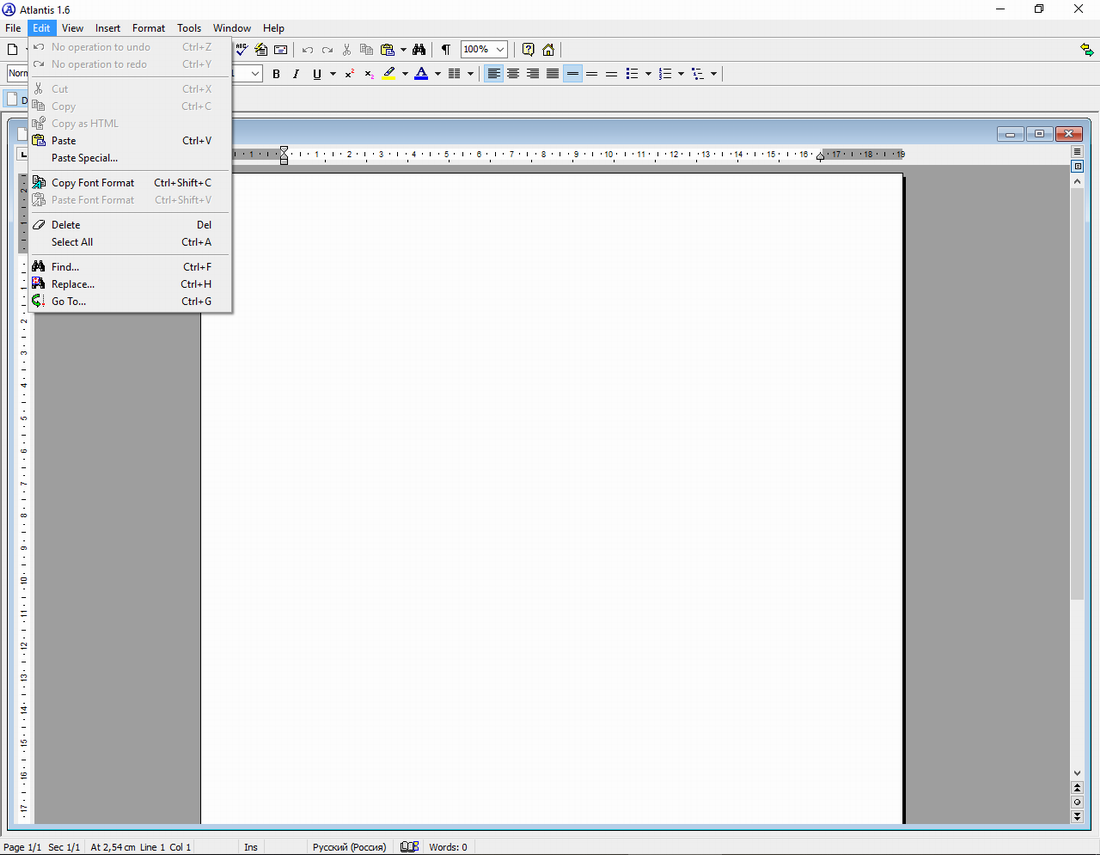Open the font color dropdown arrow
The height and width of the screenshot is (855, 1100).
click(438, 74)
